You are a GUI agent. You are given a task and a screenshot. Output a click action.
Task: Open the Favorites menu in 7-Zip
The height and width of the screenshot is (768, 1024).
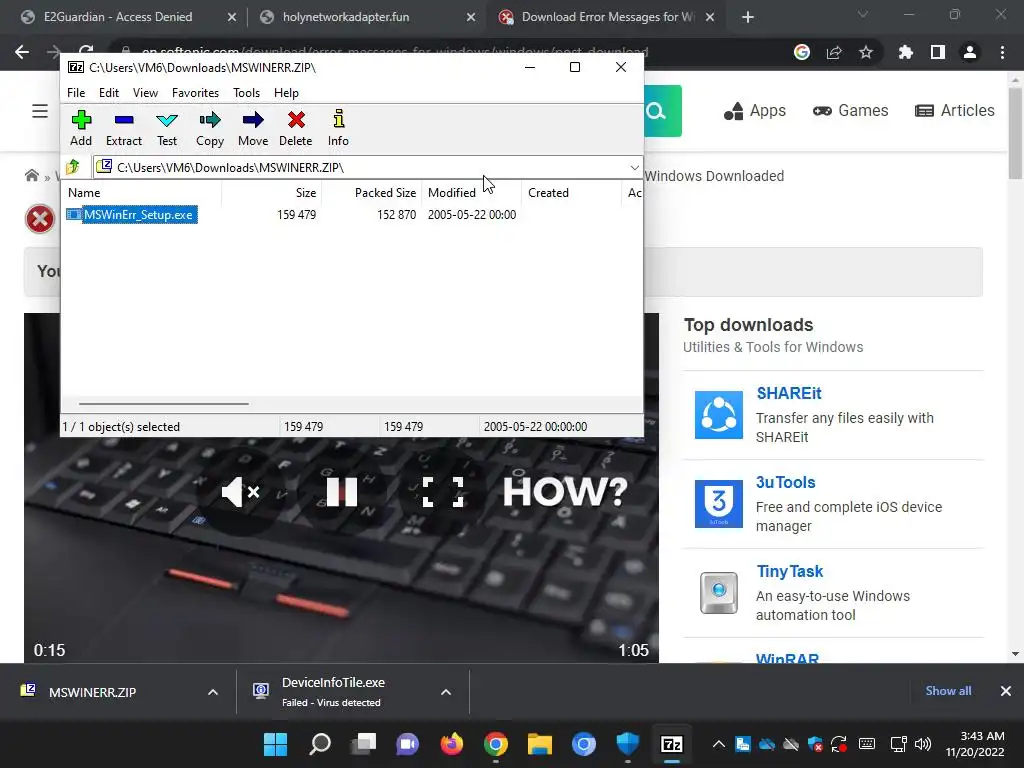tap(195, 93)
